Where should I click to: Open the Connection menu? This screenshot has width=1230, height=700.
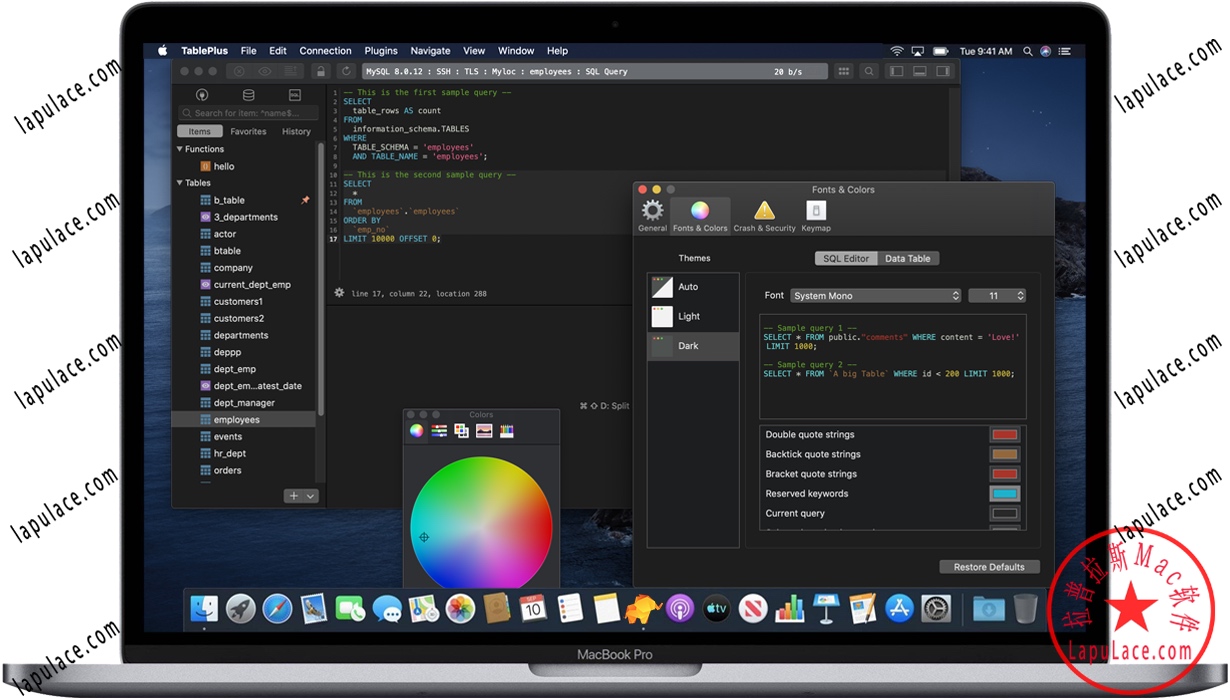pyautogui.click(x=325, y=50)
